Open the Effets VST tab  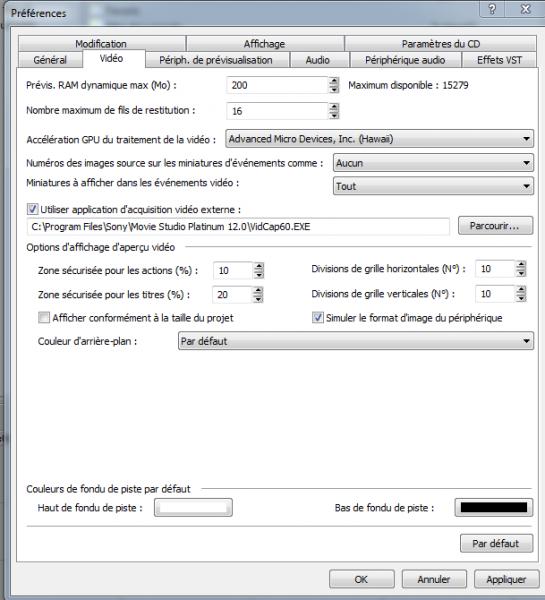point(499,60)
